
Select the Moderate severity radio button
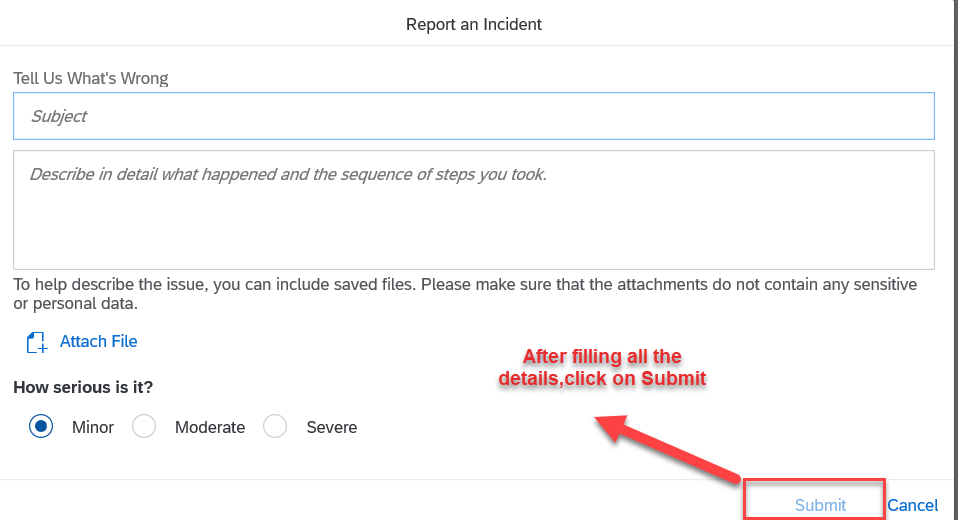click(144, 427)
